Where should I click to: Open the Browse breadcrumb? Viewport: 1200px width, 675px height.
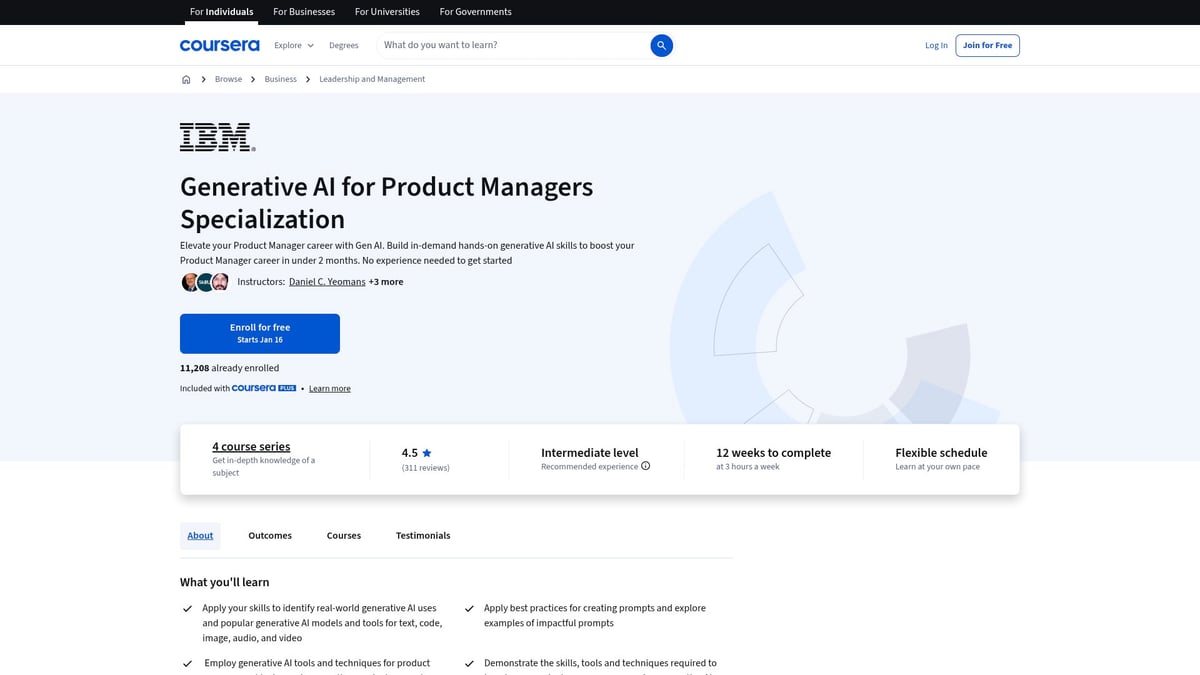pyautogui.click(x=228, y=79)
